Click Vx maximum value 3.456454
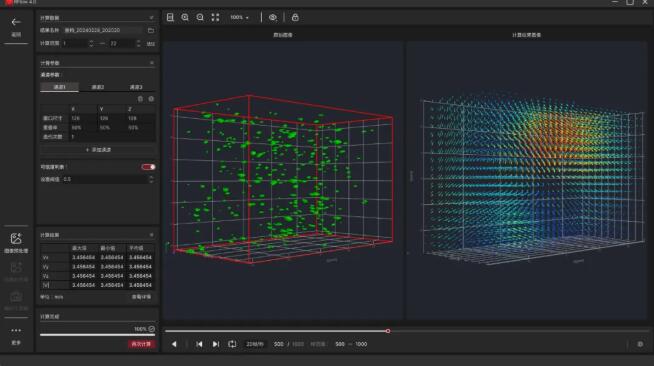Image resolution: width=654 pixels, height=366 pixels. (83, 258)
